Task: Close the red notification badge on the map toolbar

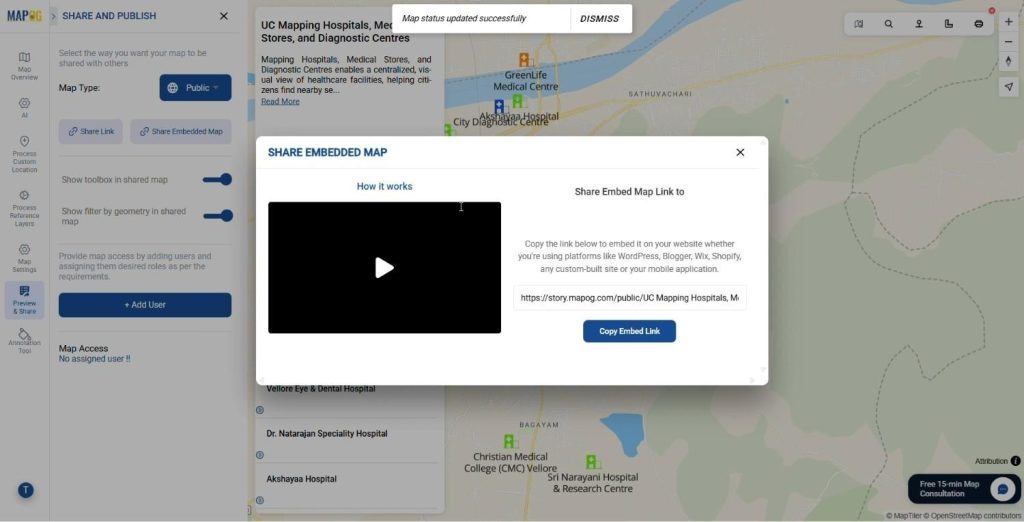Action: (991, 10)
